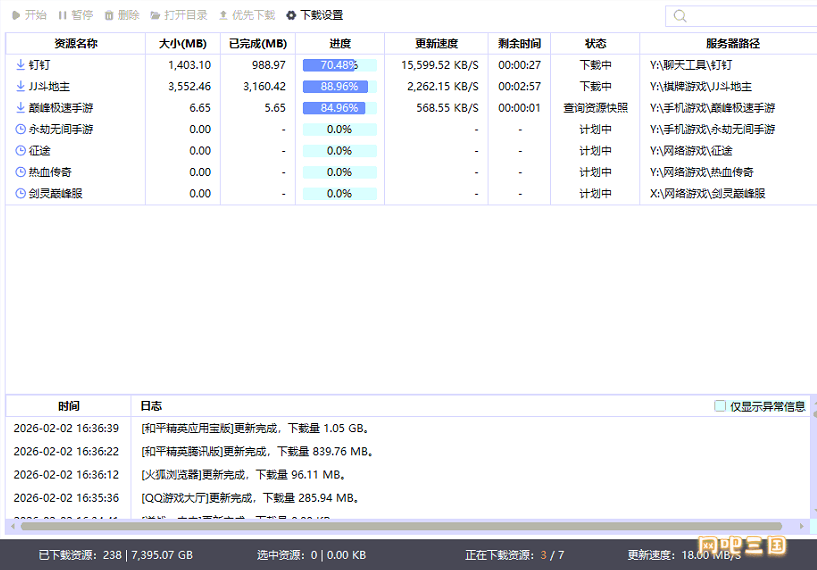The width and height of the screenshot is (817, 570).
Task: Click the path Y:\网络游戏\热血传奇
Action: 701,172
